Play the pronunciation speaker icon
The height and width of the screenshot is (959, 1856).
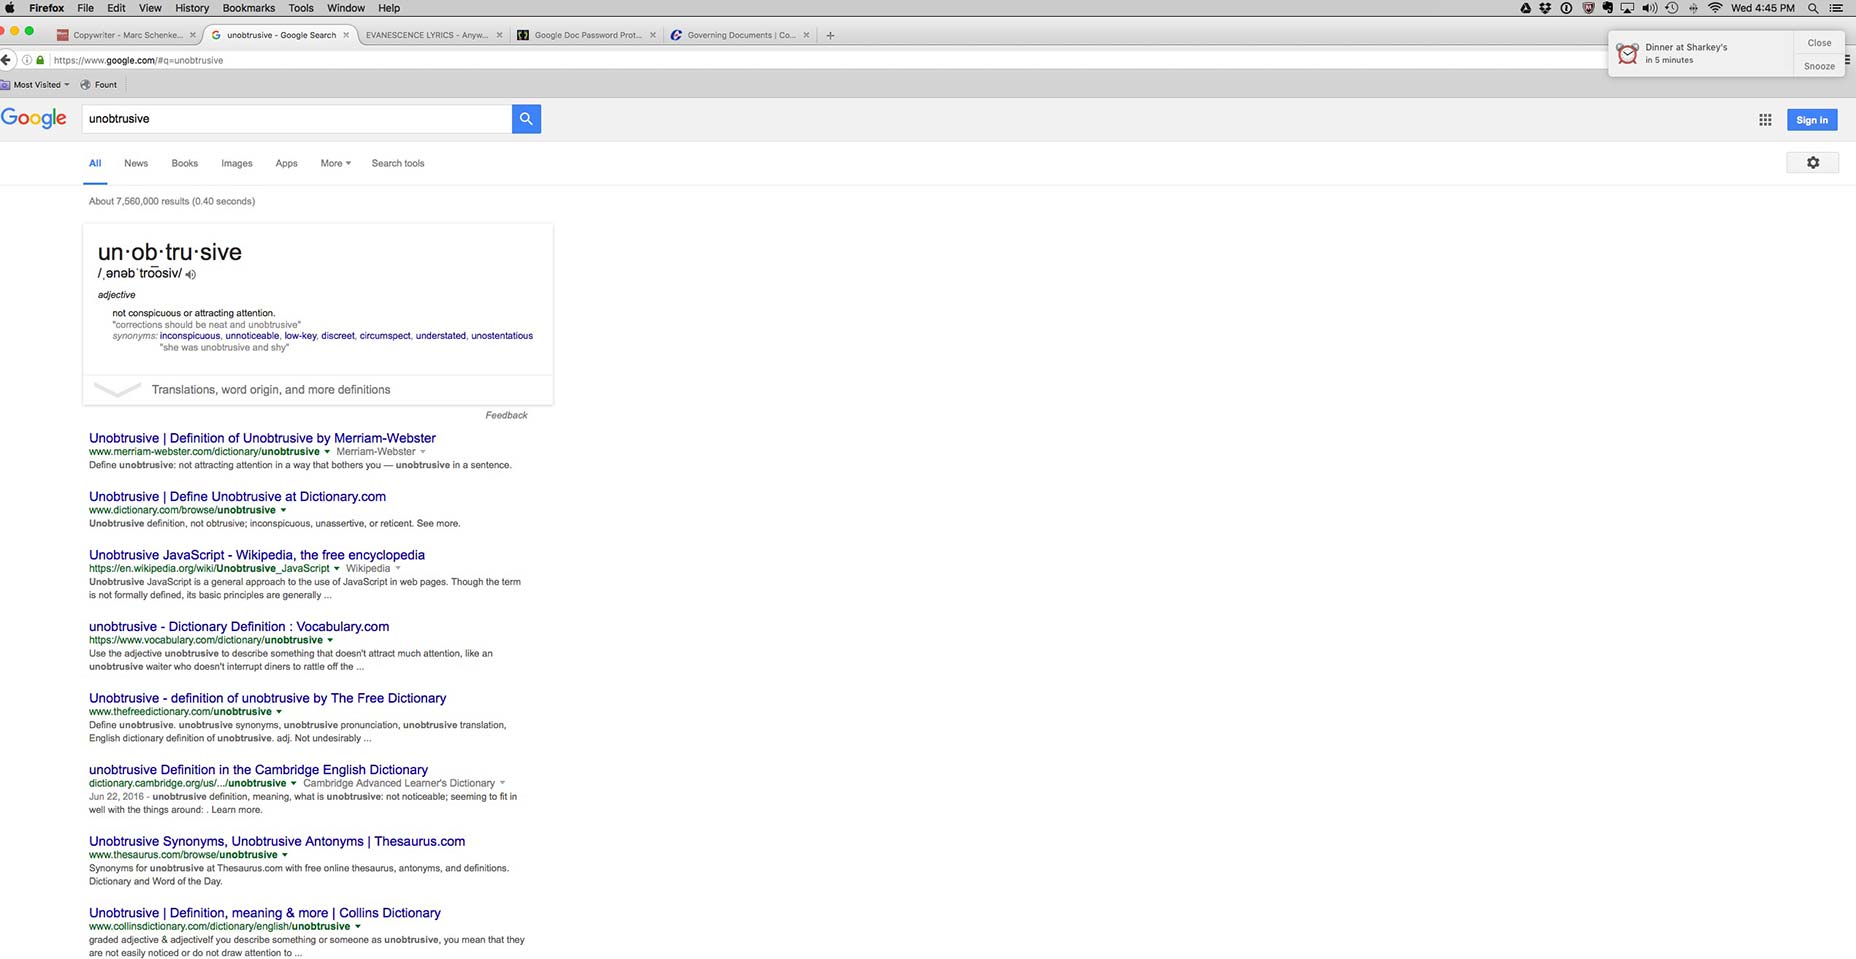[x=190, y=274]
